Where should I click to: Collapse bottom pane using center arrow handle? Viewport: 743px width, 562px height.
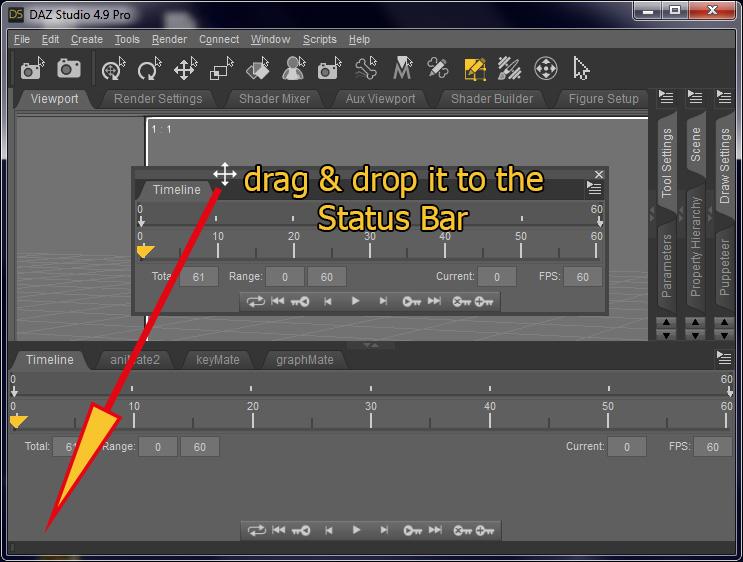371,345
